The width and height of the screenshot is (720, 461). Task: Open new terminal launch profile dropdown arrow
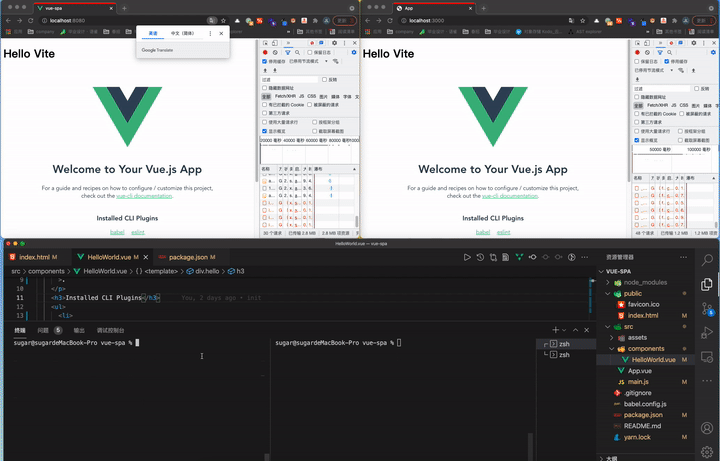pos(564,330)
